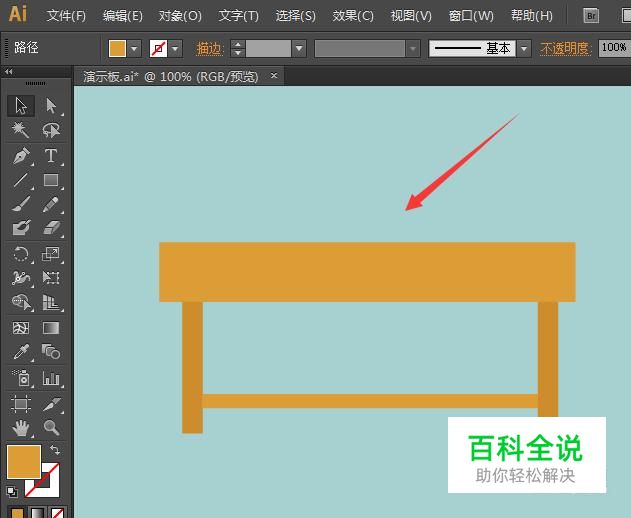Viewport: 631px width, 518px height.
Task: Open the 描边 stroke panel link
Action: [209, 49]
